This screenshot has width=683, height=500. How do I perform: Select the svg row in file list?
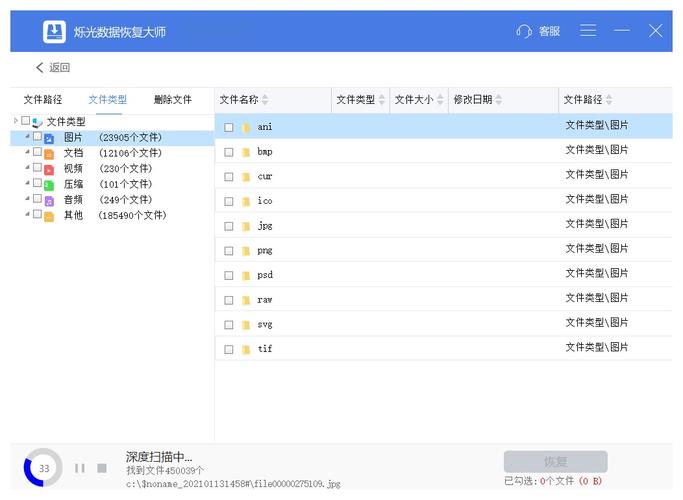click(x=443, y=324)
